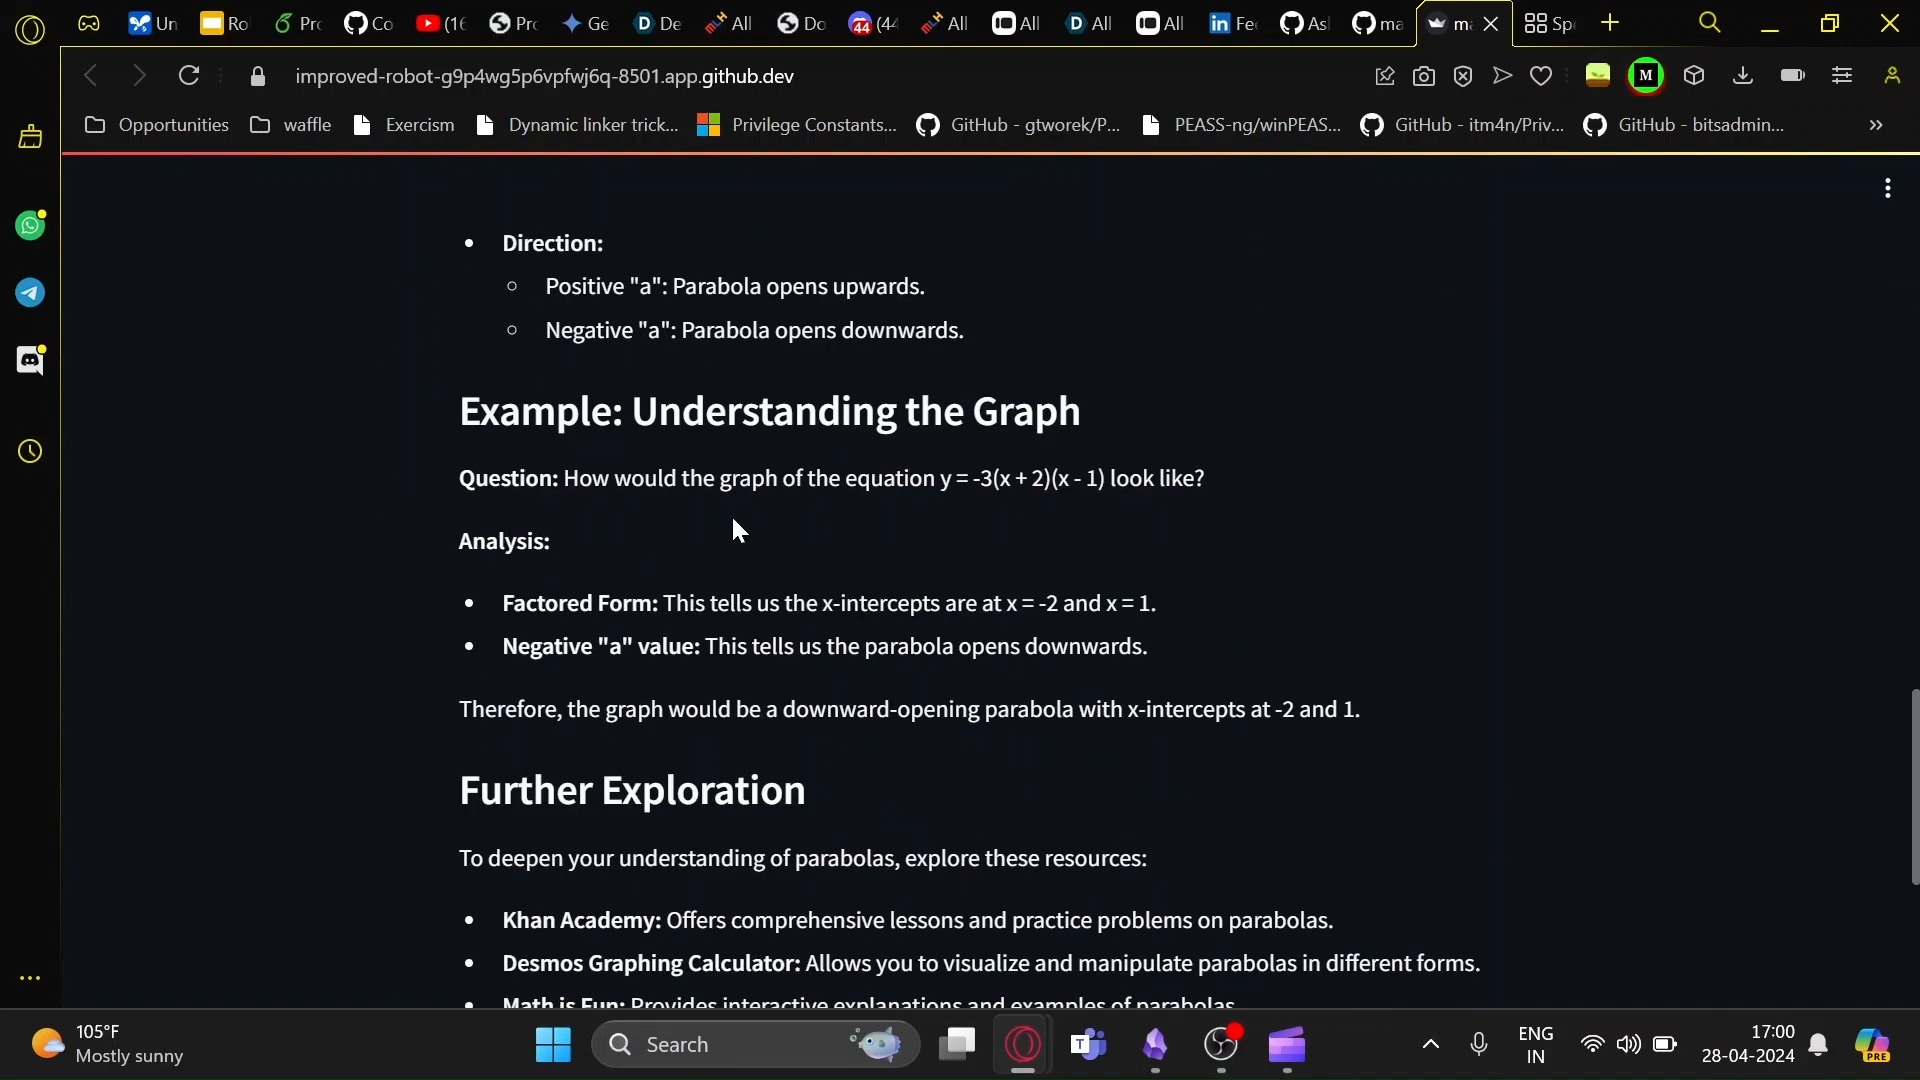Open the Streamlit three-dot app menu
This screenshot has height=1080, width=1920.
[x=1887, y=188]
